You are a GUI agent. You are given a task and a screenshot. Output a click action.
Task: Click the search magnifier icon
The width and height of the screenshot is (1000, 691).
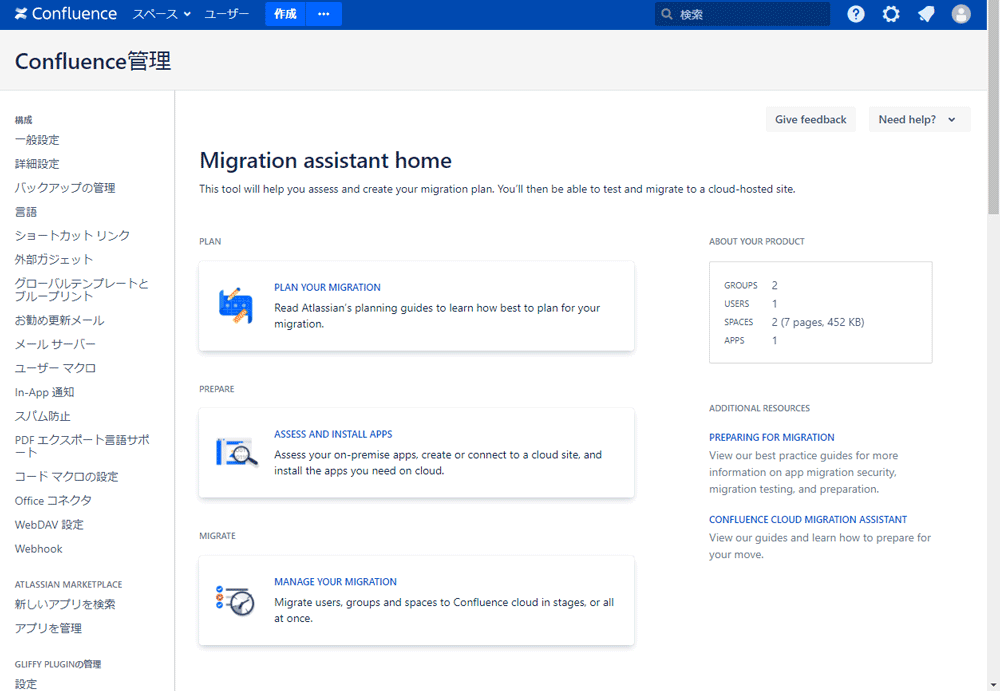point(667,14)
